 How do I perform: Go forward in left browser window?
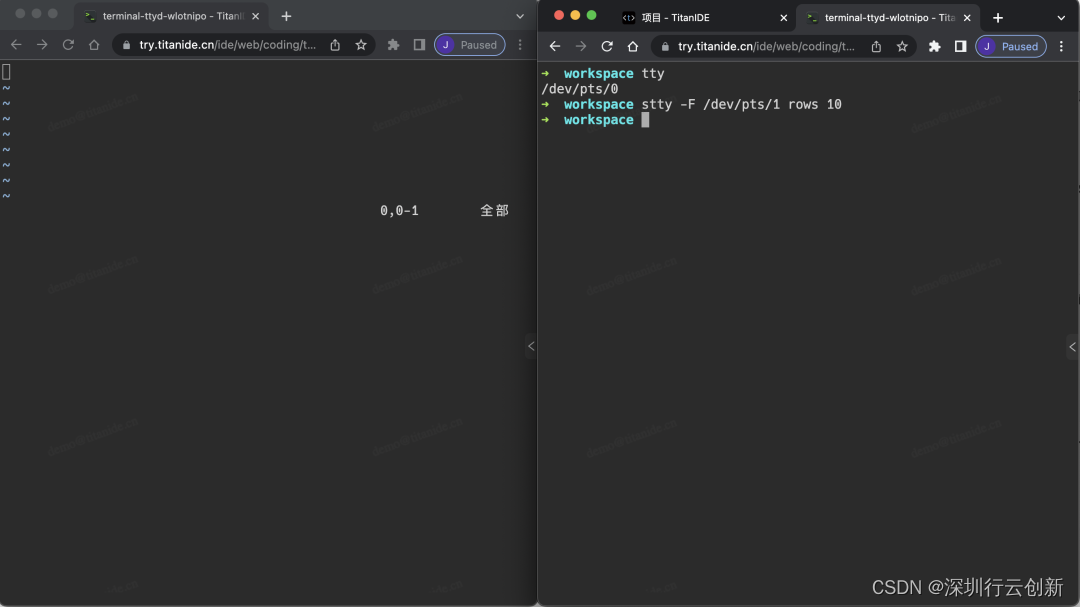[42, 45]
